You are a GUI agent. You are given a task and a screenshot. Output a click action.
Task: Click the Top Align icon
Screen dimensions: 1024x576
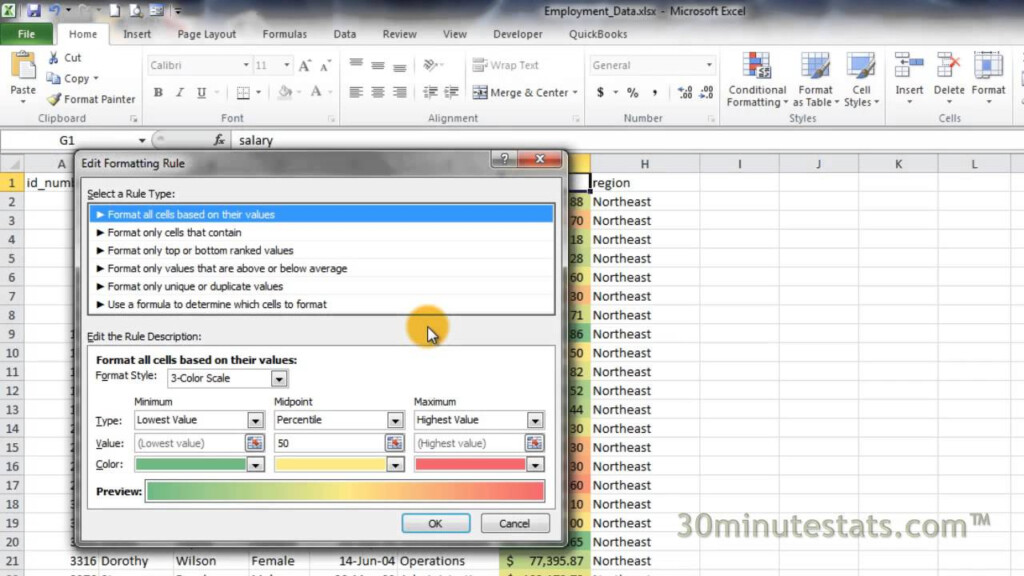coord(356,65)
